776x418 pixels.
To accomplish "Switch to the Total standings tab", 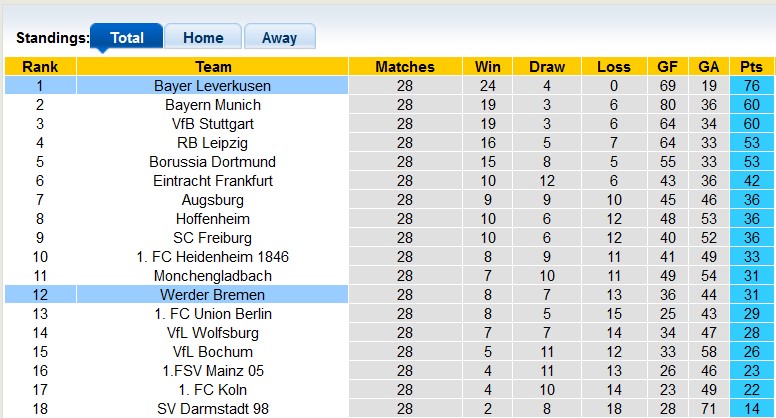I will (127, 38).
